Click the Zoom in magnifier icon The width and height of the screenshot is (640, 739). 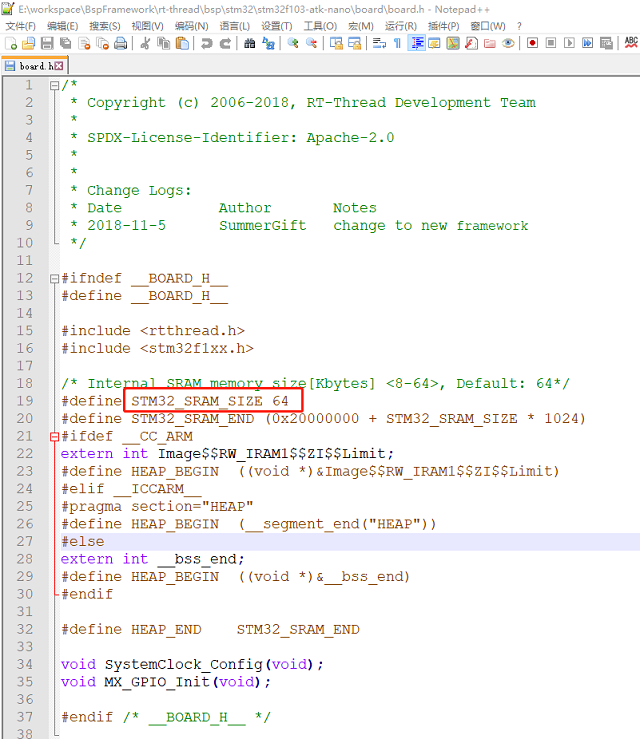(x=293, y=44)
